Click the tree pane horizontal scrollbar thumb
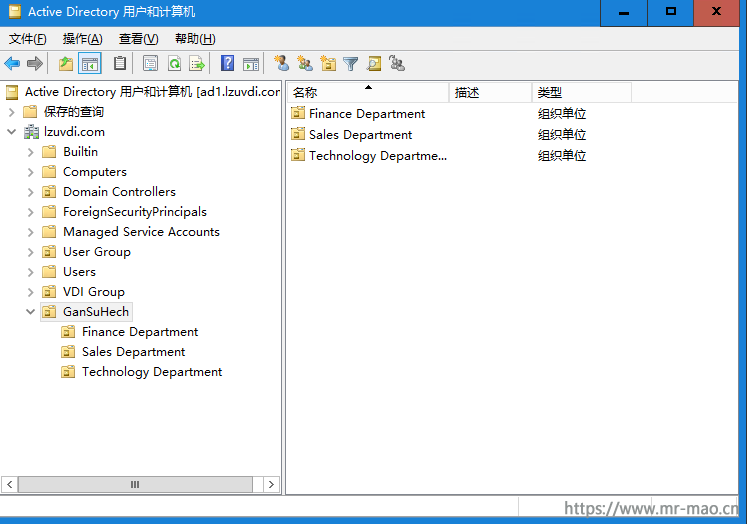The height and width of the screenshot is (524, 747). coord(135,484)
